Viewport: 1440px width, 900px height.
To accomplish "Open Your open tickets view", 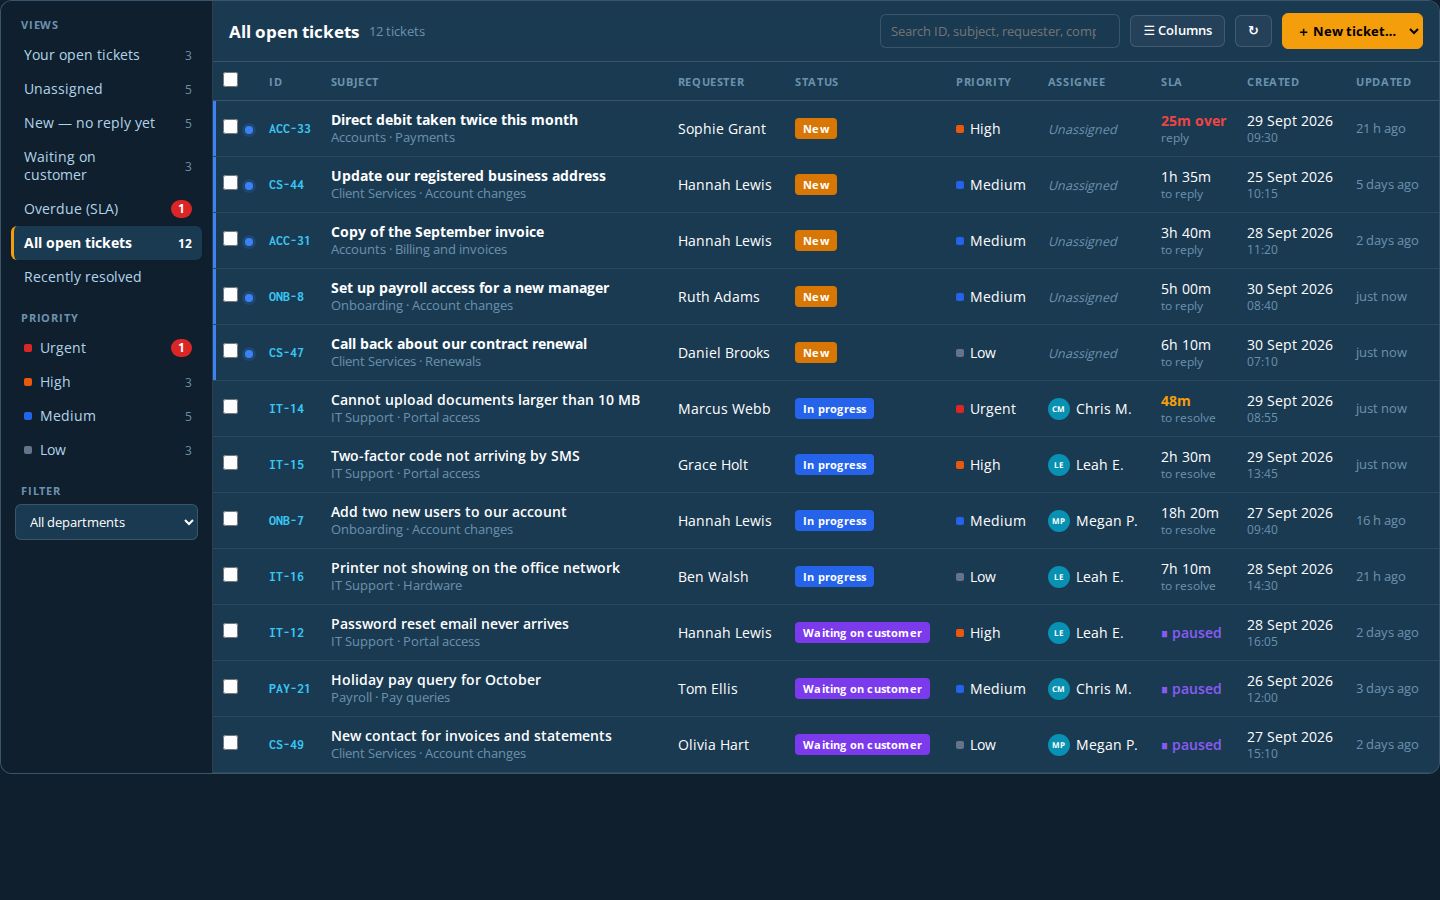I will [x=106, y=55].
